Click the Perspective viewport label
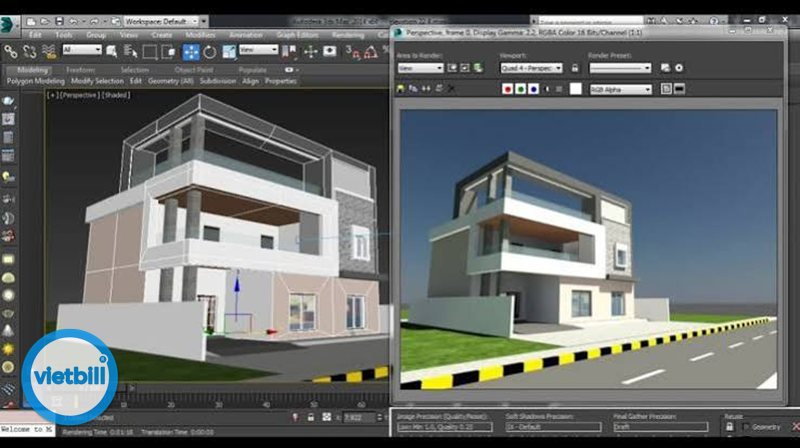The height and width of the screenshot is (448, 800). 79,95
